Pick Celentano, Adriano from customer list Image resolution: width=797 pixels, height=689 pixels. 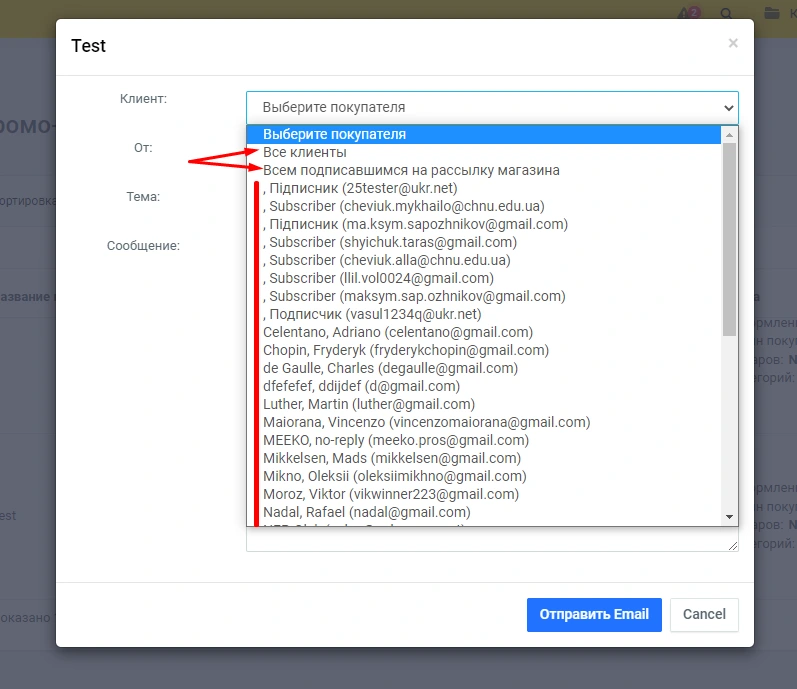398,332
